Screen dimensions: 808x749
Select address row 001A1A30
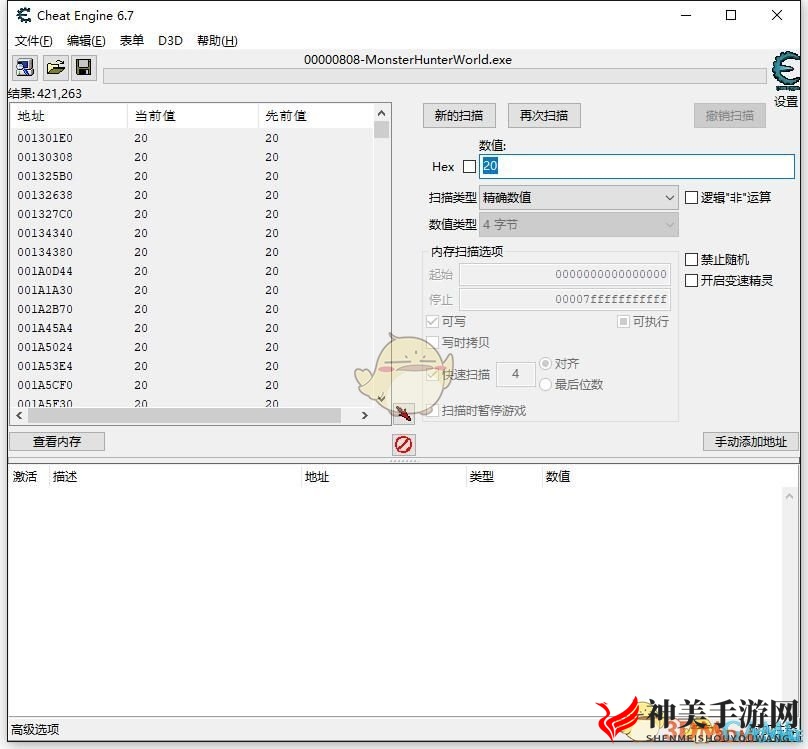pos(192,291)
